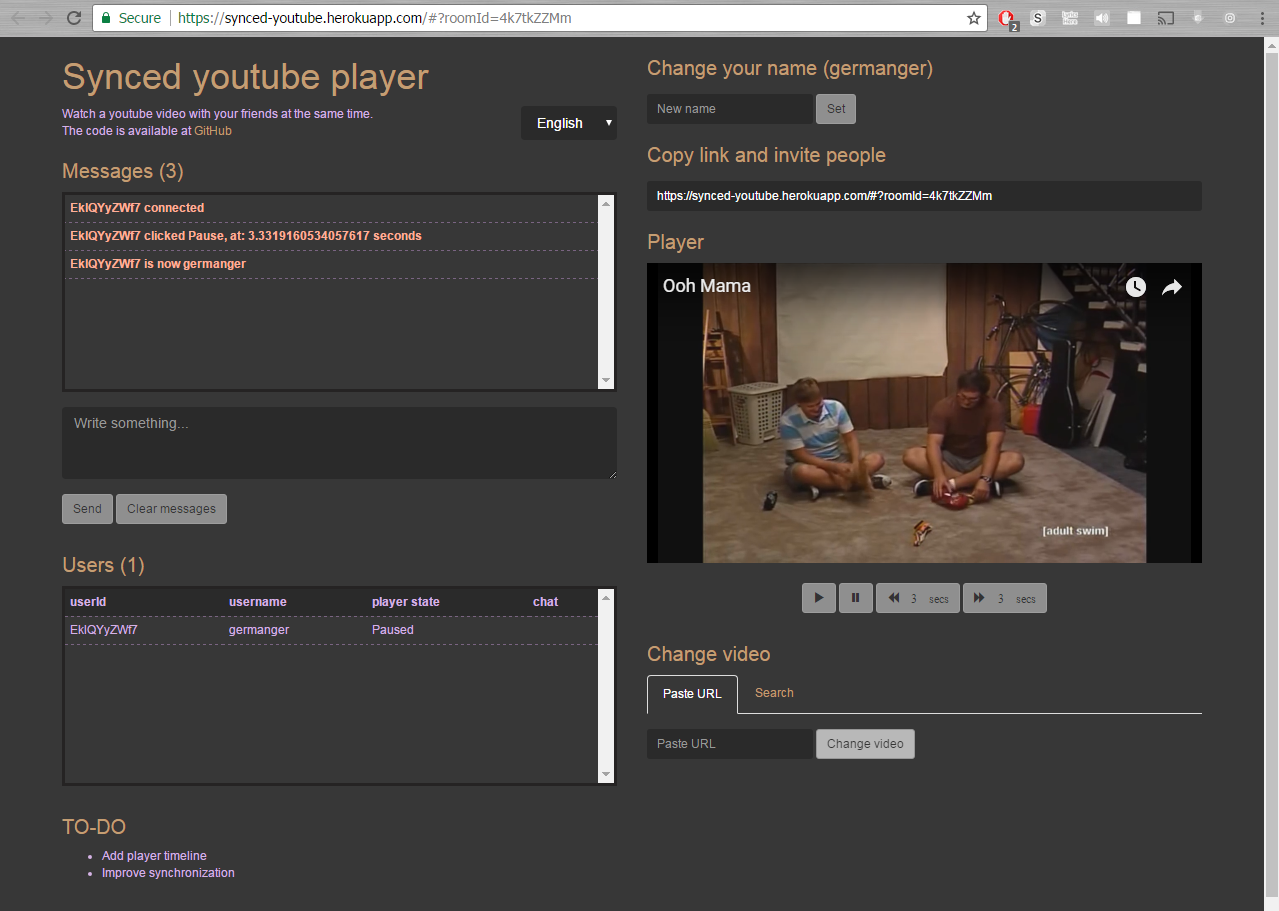The image size is (1279, 911).
Task: Click the Watch later clock icon on video
Action: [x=1136, y=287]
